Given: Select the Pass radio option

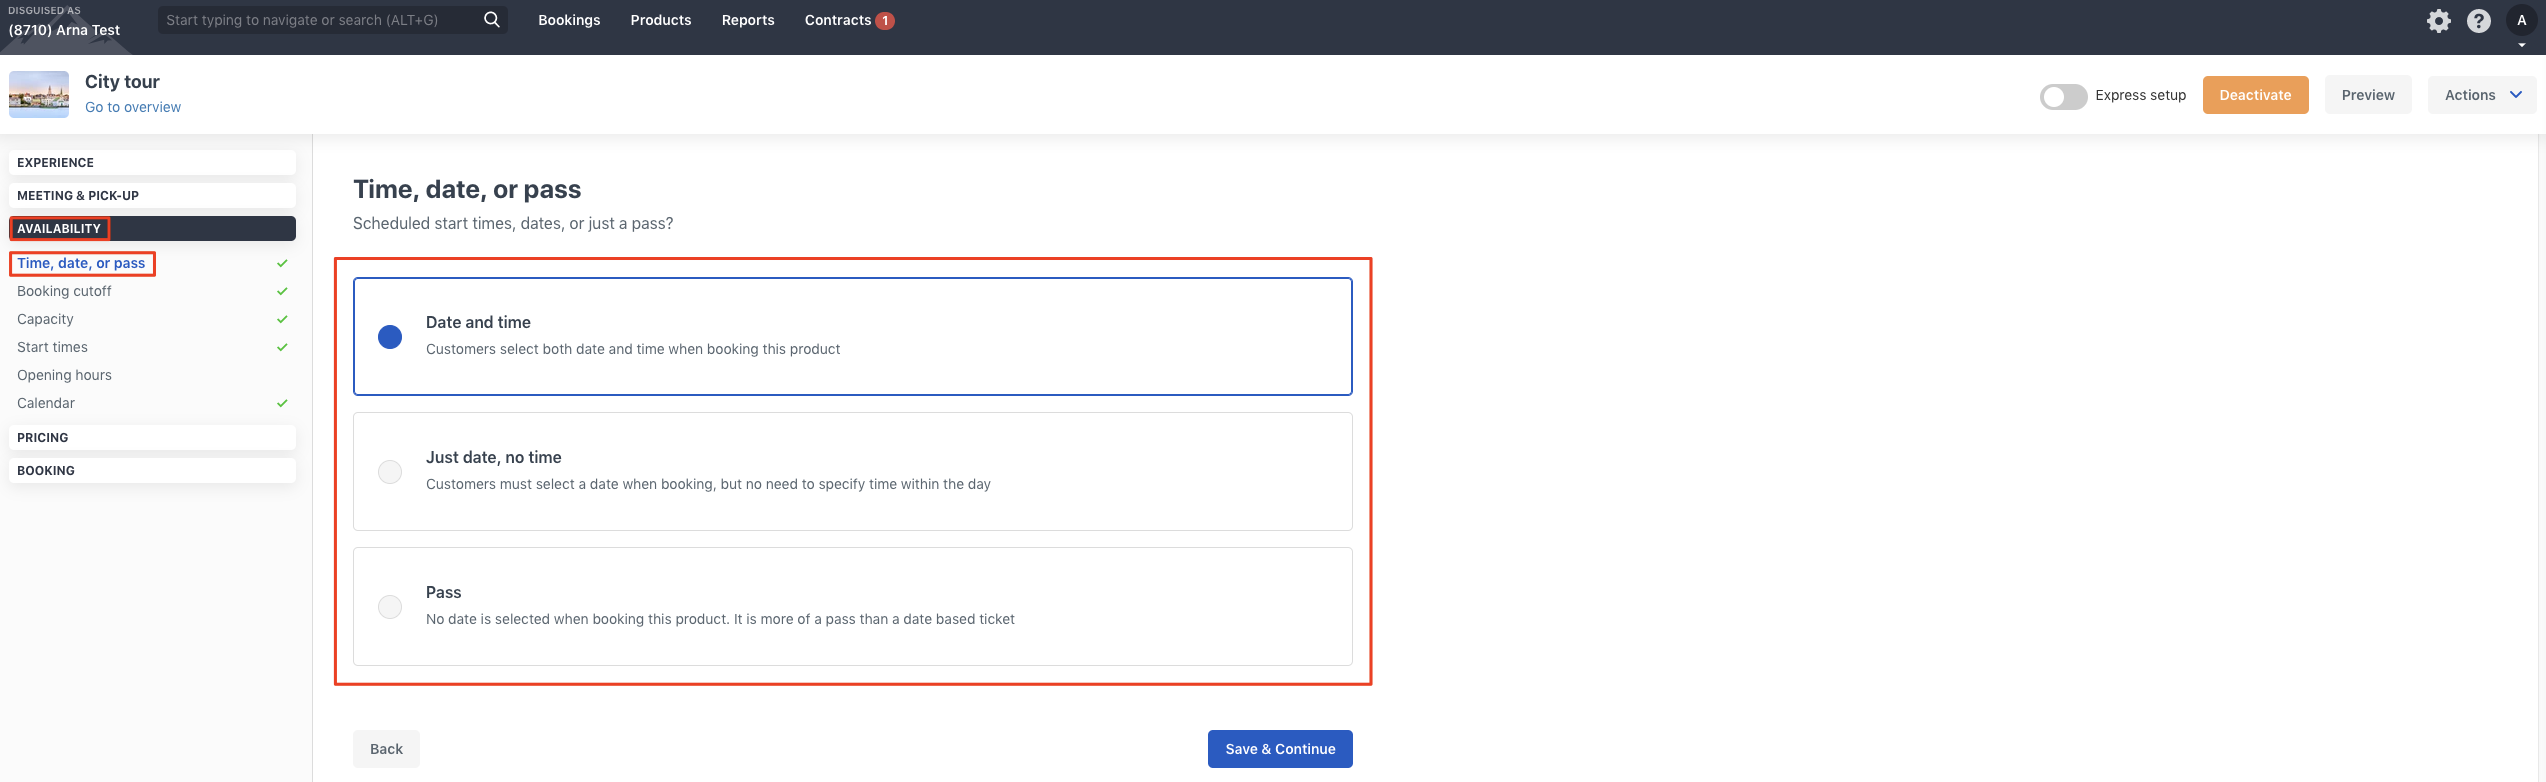Looking at the screenshot, I should click(x=390, y=607).
